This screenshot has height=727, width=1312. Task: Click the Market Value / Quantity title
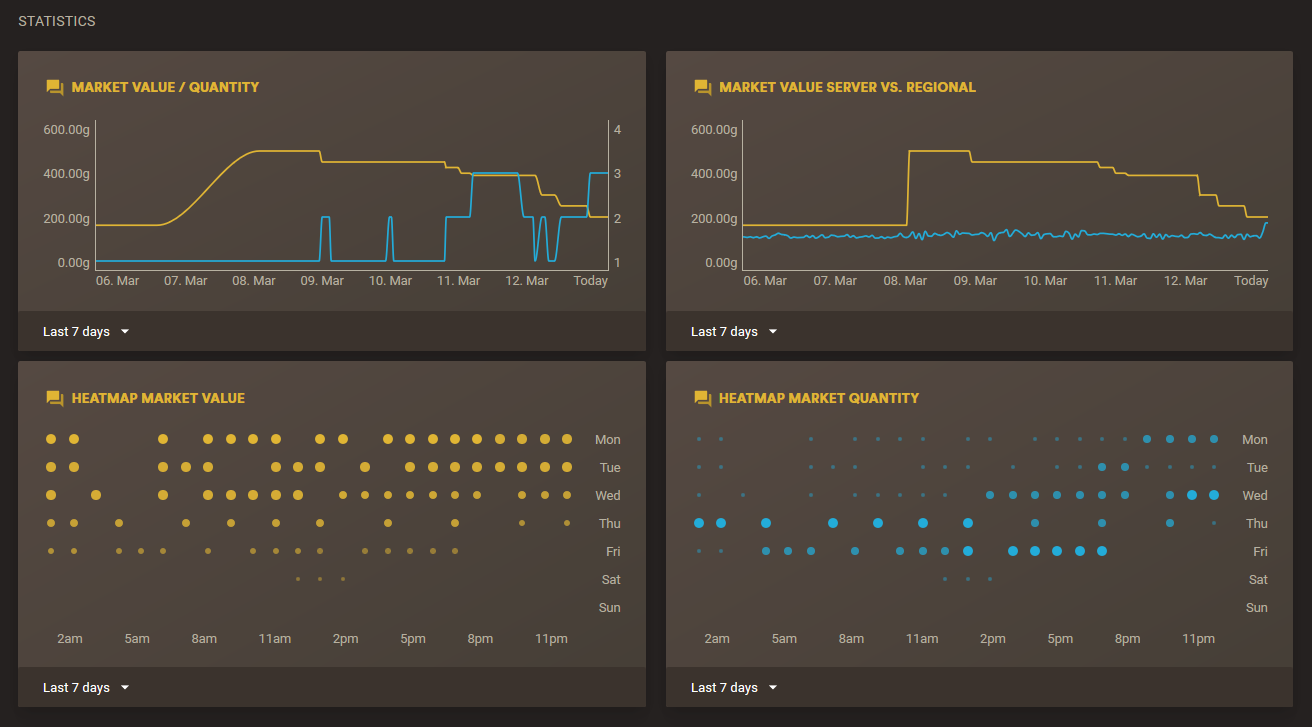coord(165,88)
